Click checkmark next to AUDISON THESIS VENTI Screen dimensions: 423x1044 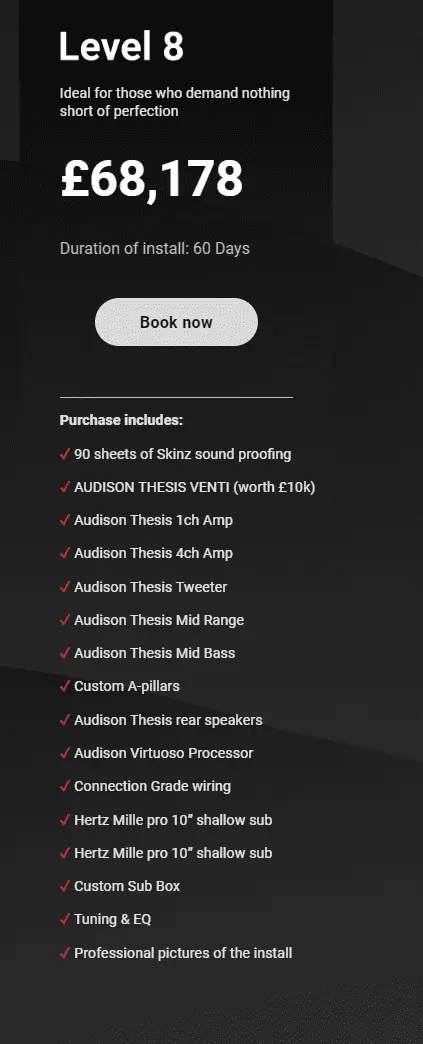pyautogui.click(x=65, y=487)
